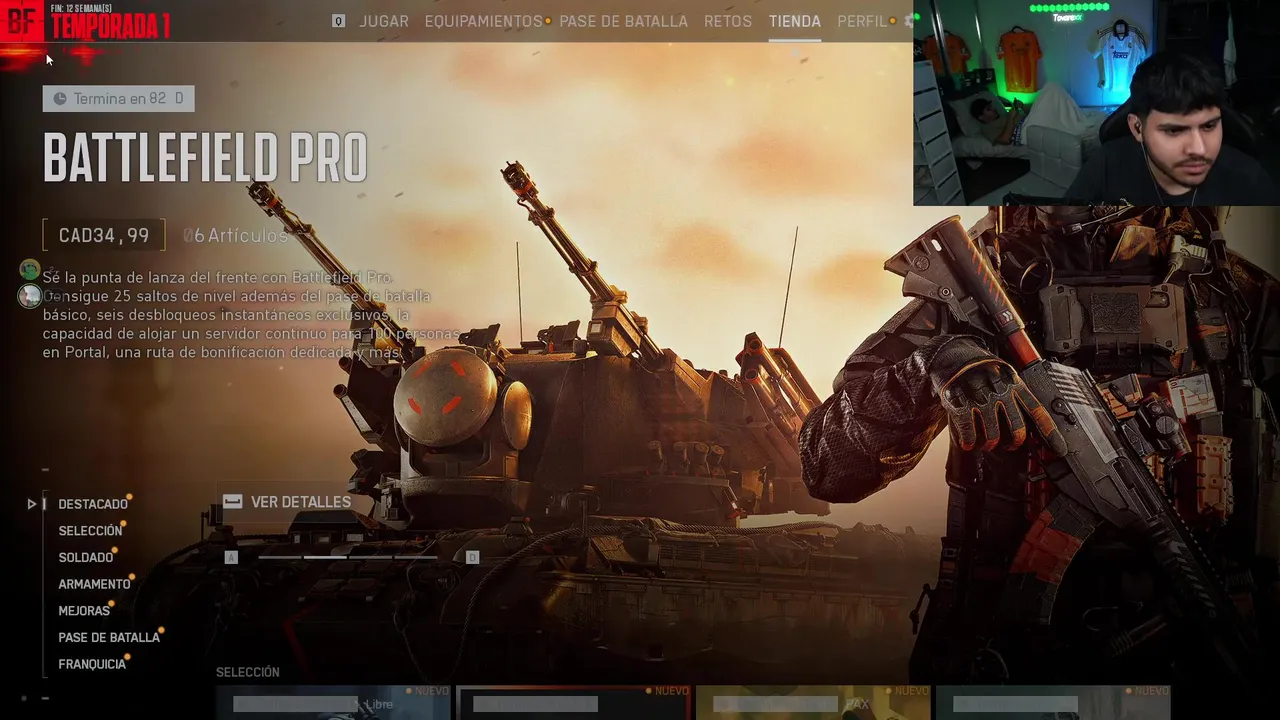Open the SOLDADO store category

86,557
